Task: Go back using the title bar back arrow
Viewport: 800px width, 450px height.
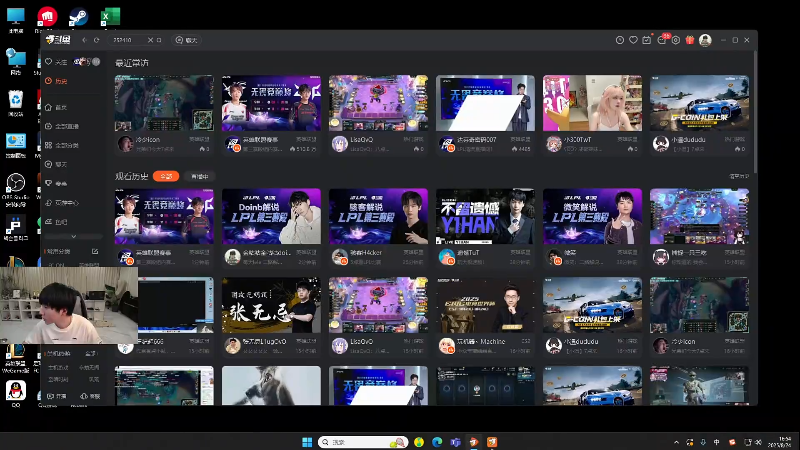Action: 85,40
